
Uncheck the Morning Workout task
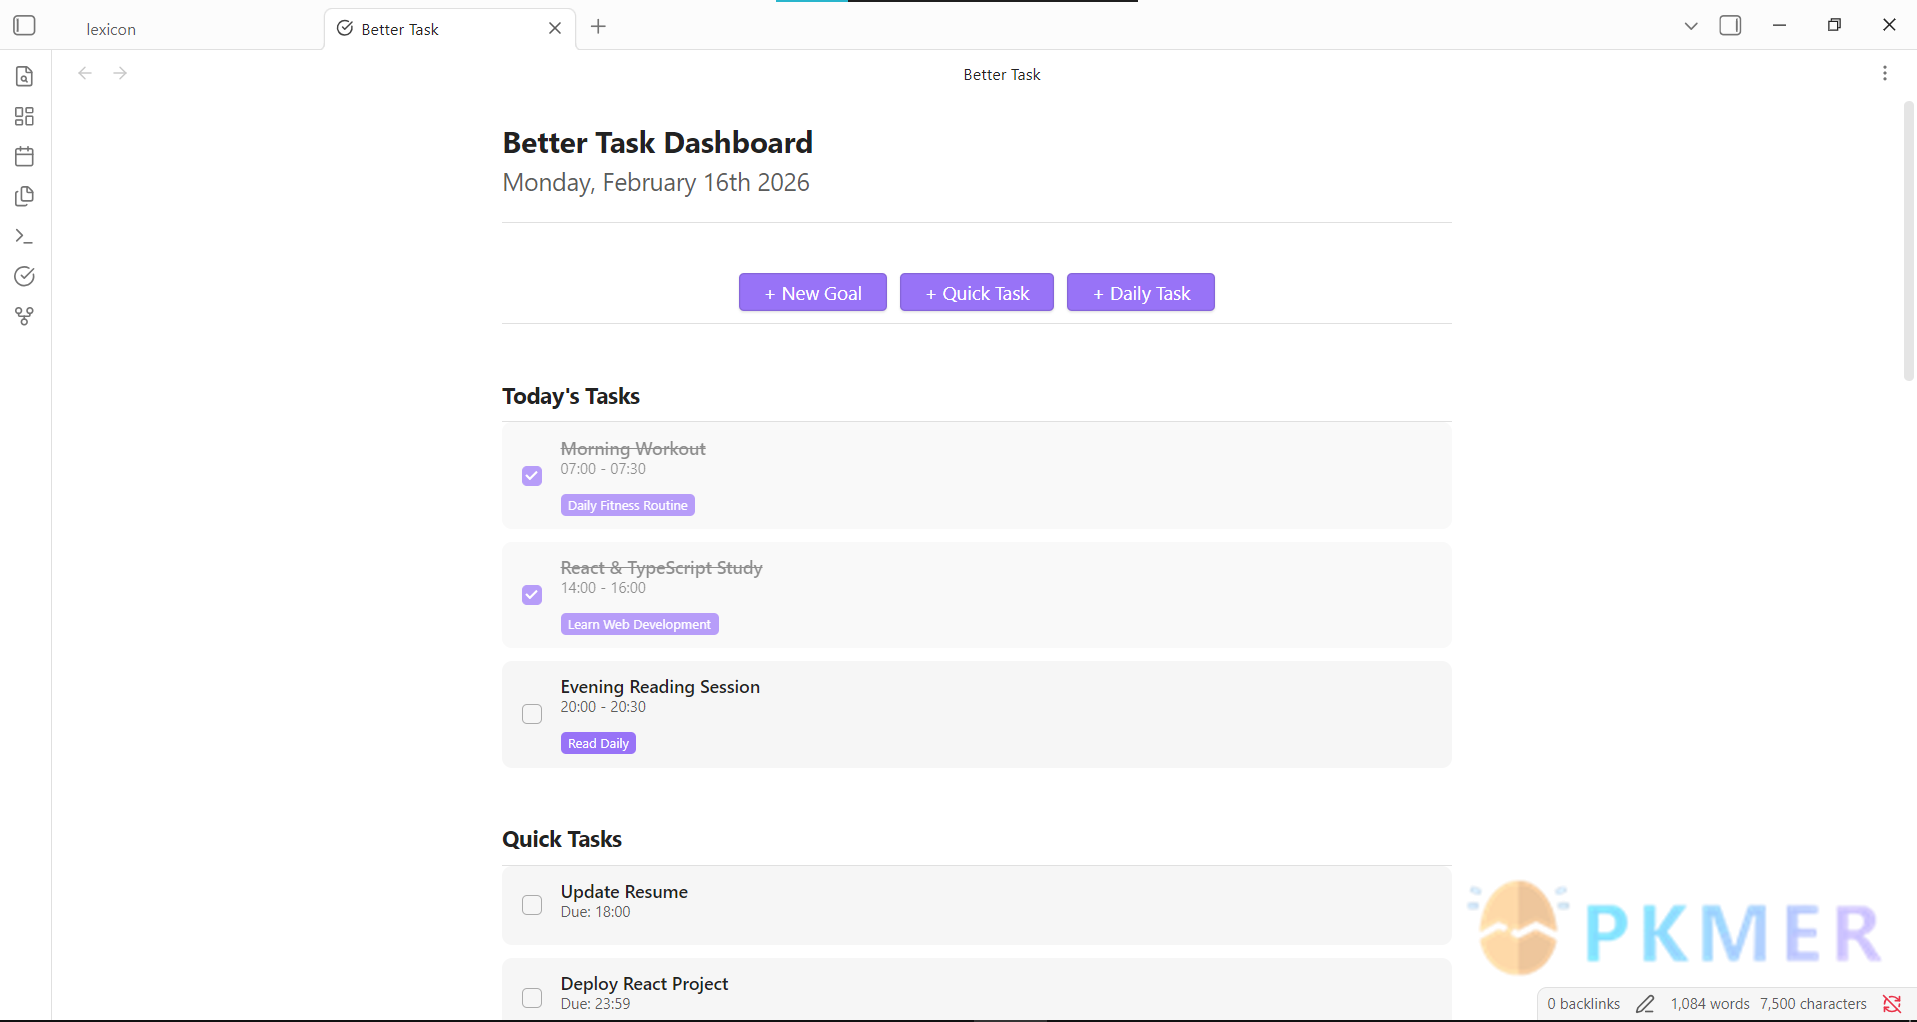532,476
